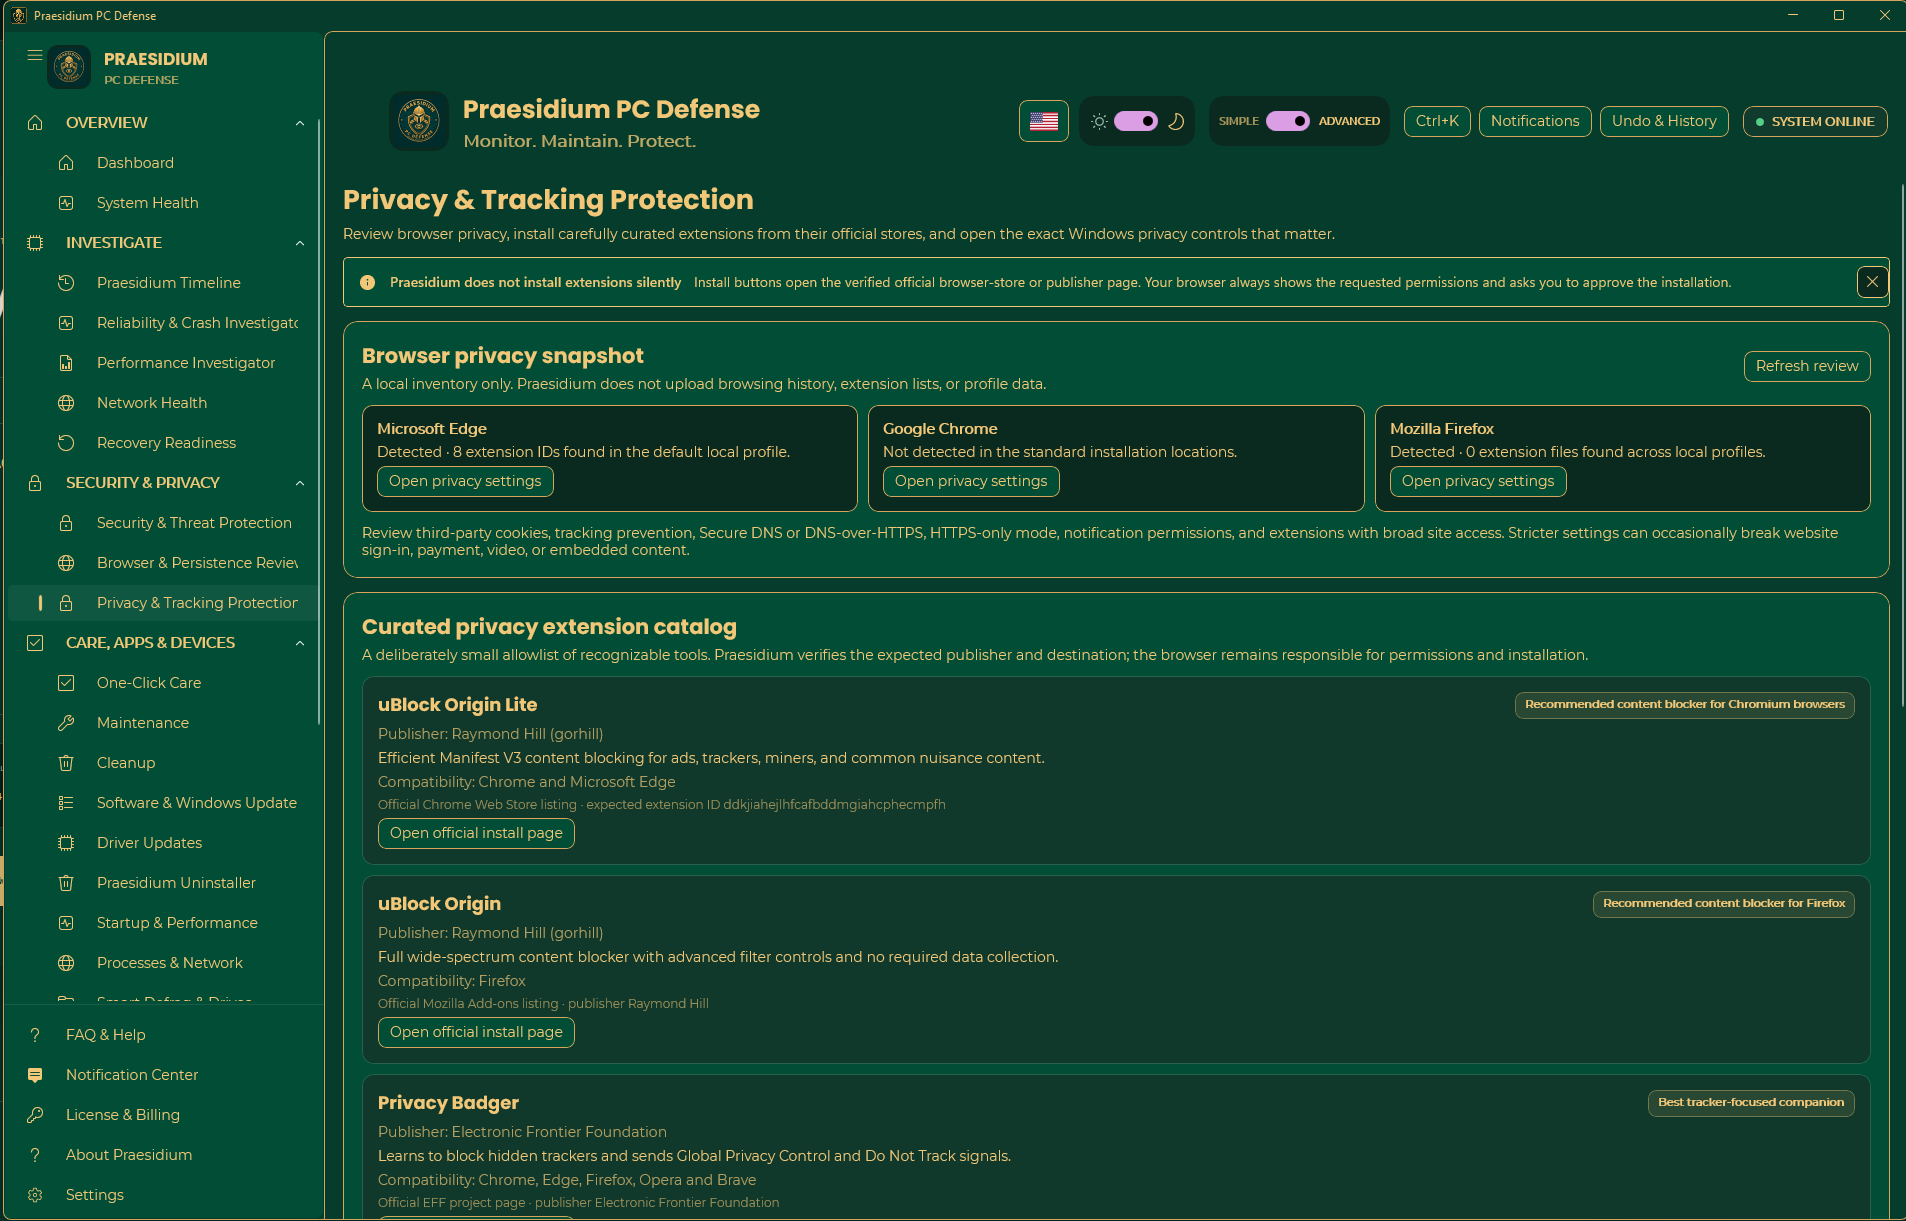Collapse the OVERVIEW section chevron
The width and height of the screenshot is (1906, 1221).
coord(300,123)
